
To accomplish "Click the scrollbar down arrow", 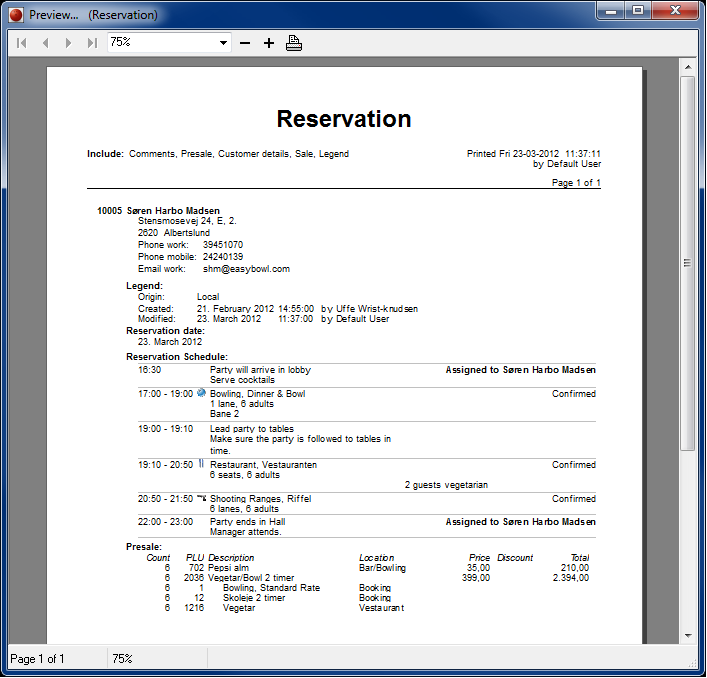I will click(x=688, y=635).
